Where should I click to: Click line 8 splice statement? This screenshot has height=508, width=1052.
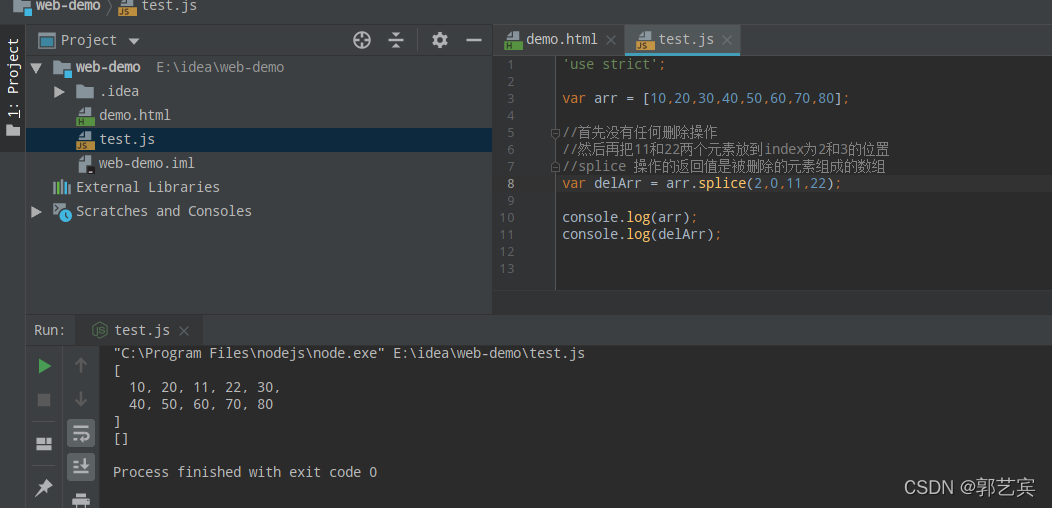(x=702, y=183)
